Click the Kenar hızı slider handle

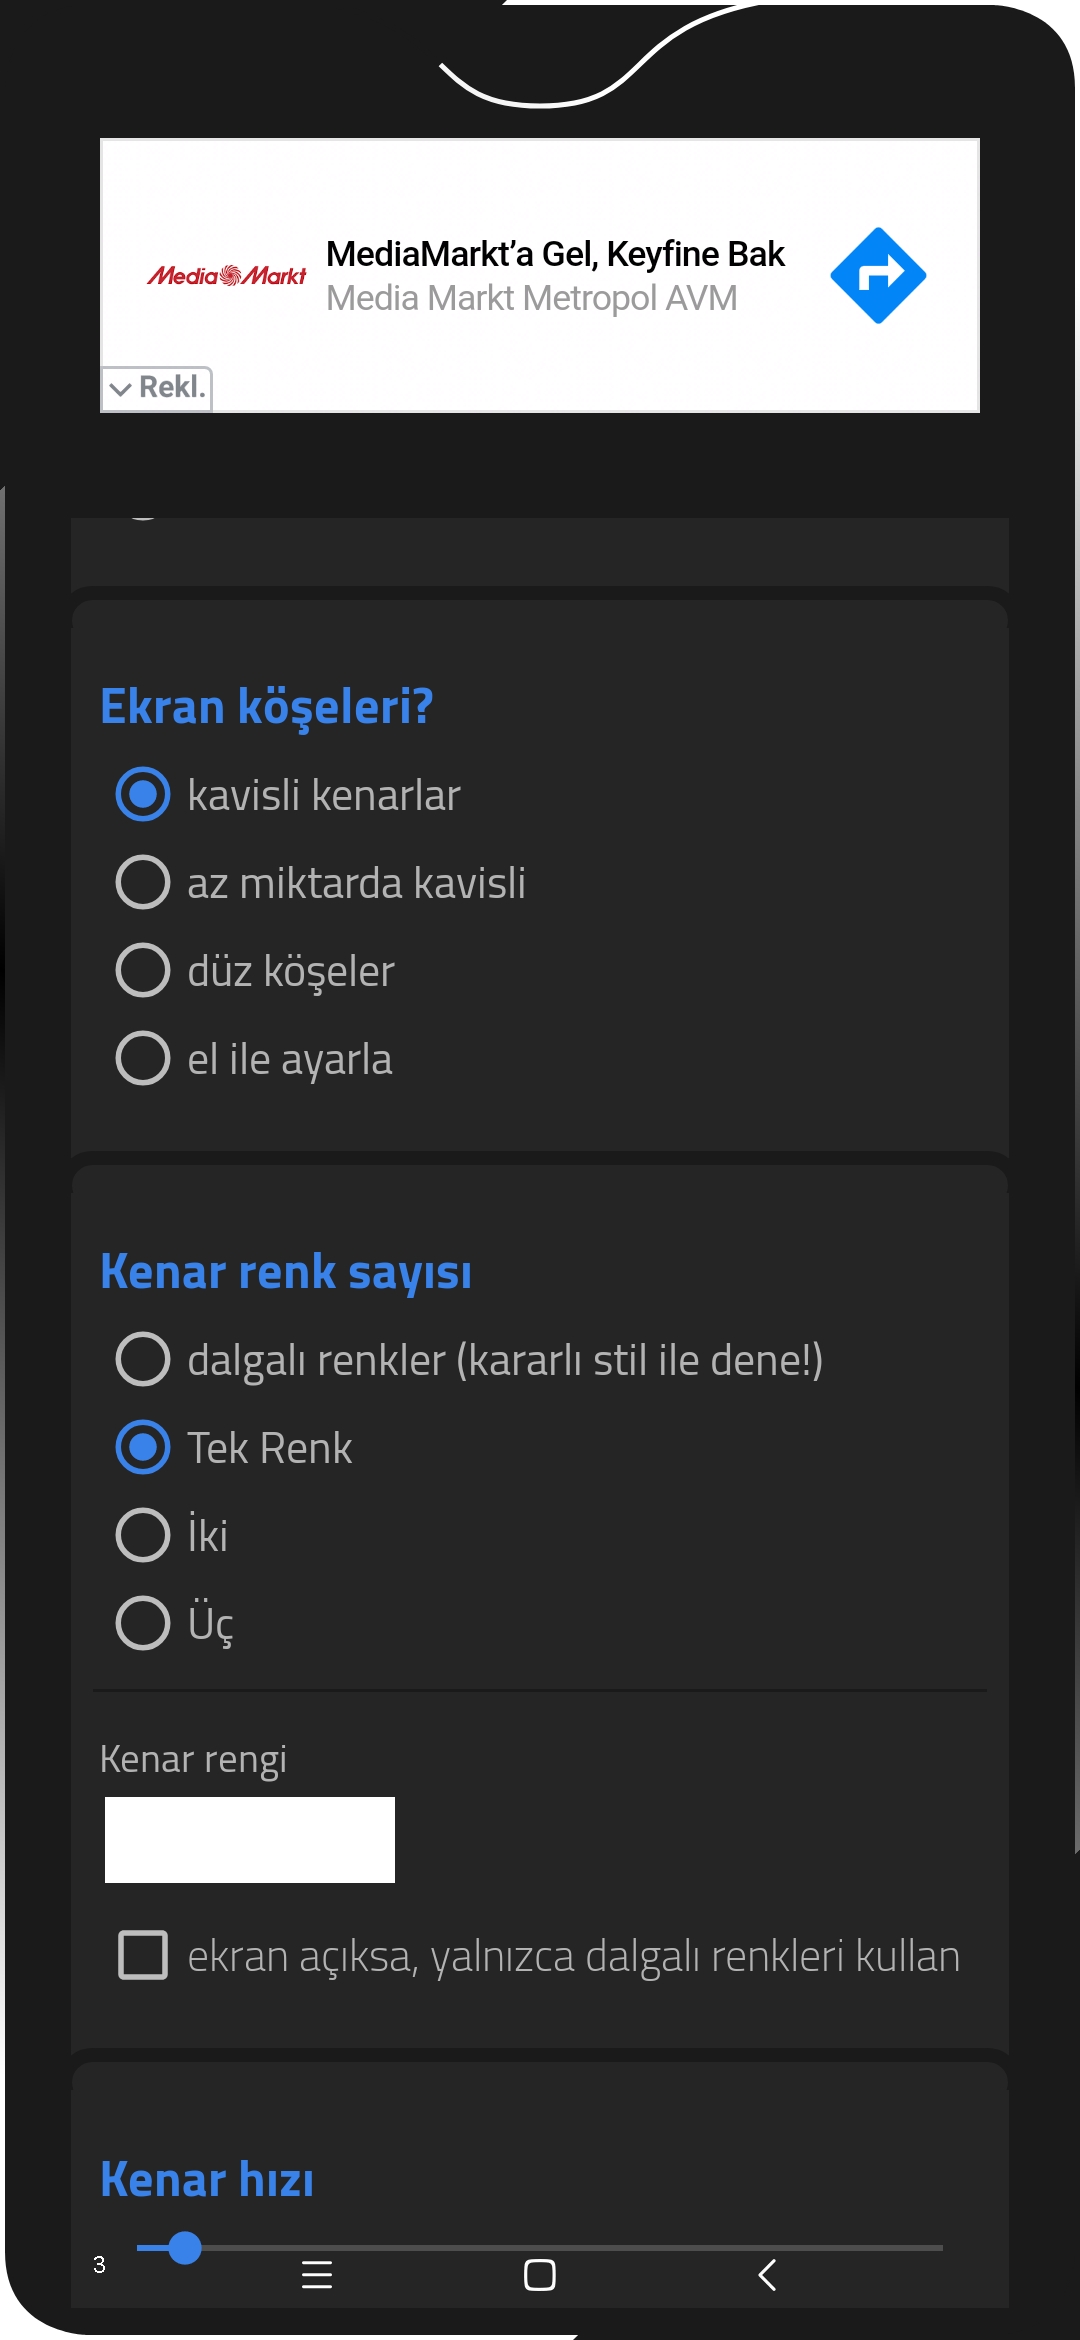(185, 2247)
